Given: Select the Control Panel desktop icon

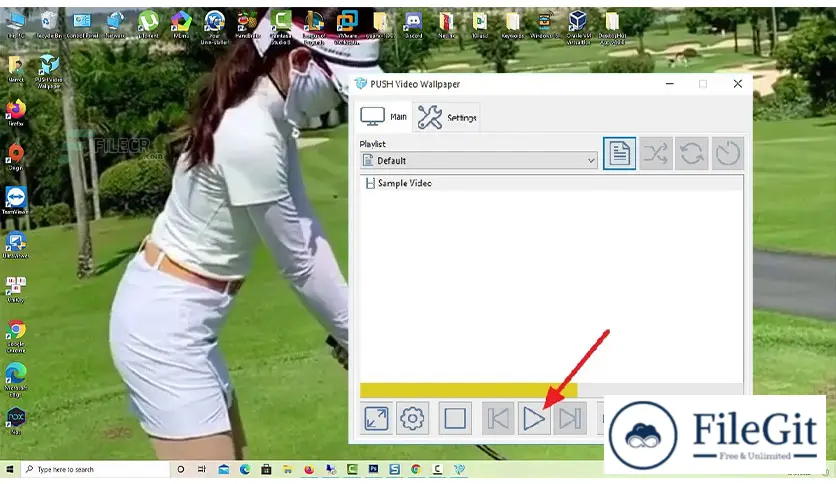Looking at the screenshot, I should point(82,25).
